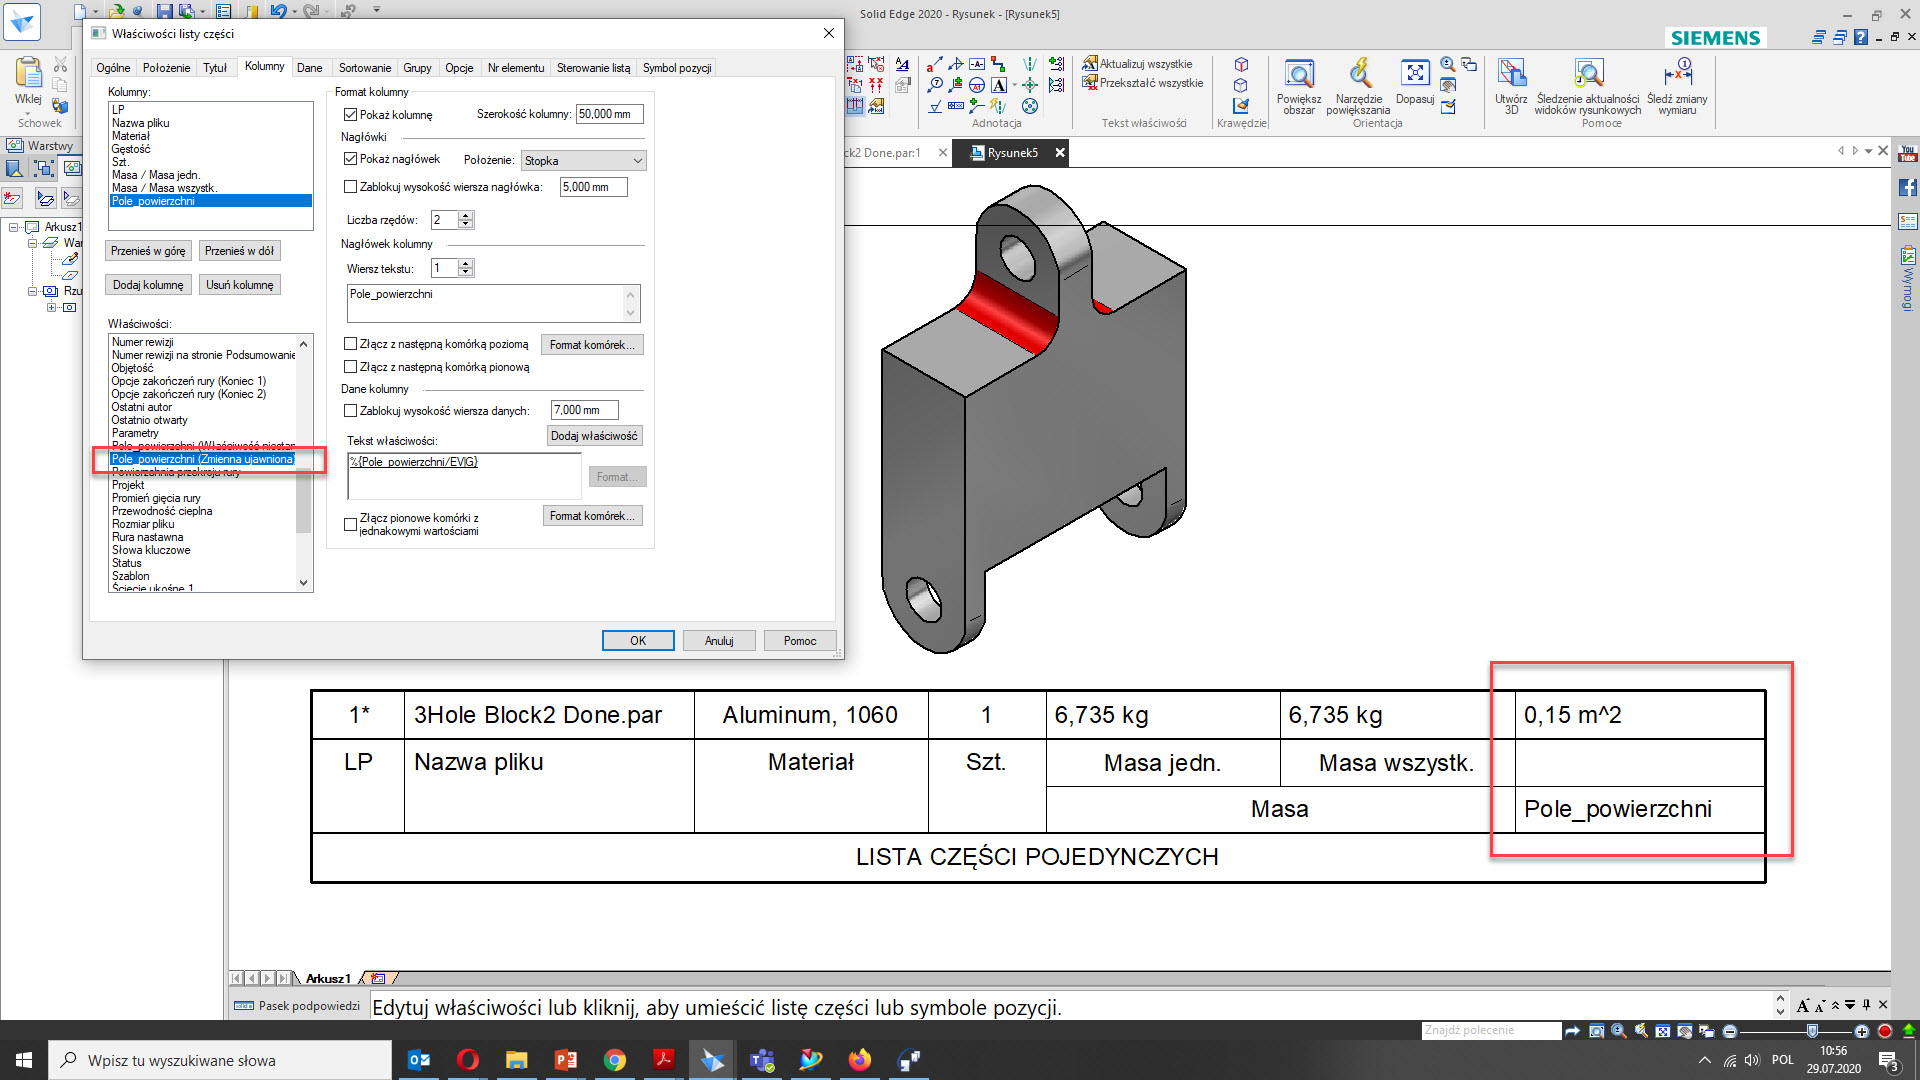This screenshot has height=1080, width=1920.
Task: Click the surface texture symbol icon
Action: click(934, 106)
